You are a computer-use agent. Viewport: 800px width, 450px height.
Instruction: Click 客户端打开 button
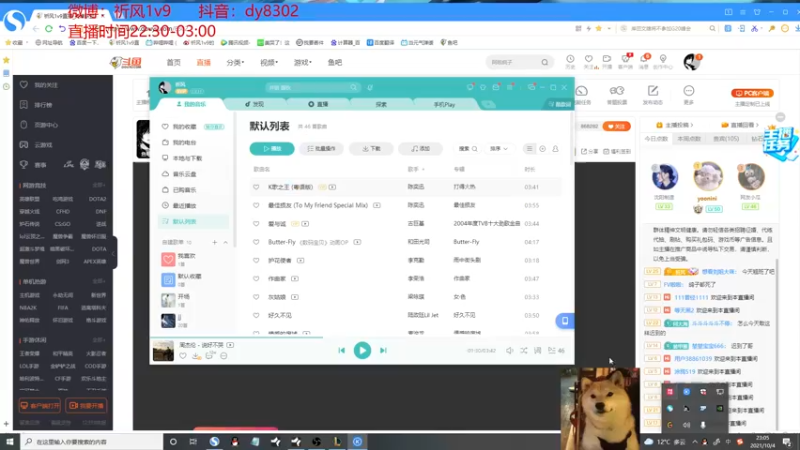click(x=40, y=406)
